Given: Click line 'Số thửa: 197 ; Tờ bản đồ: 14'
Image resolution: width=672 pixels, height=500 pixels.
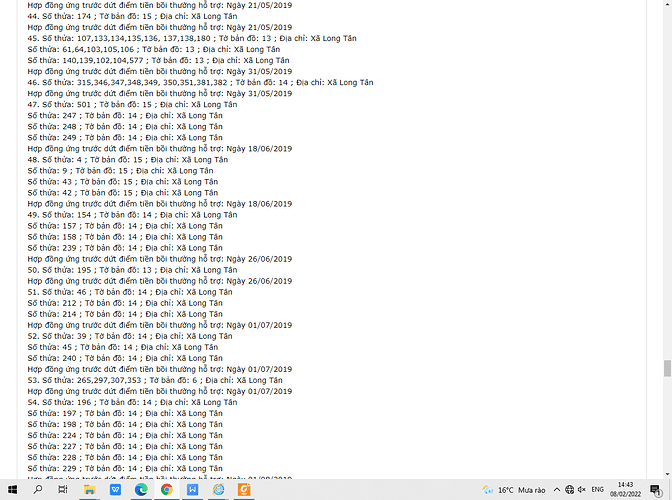Looking at the screenshot, I should coord(125,413).
